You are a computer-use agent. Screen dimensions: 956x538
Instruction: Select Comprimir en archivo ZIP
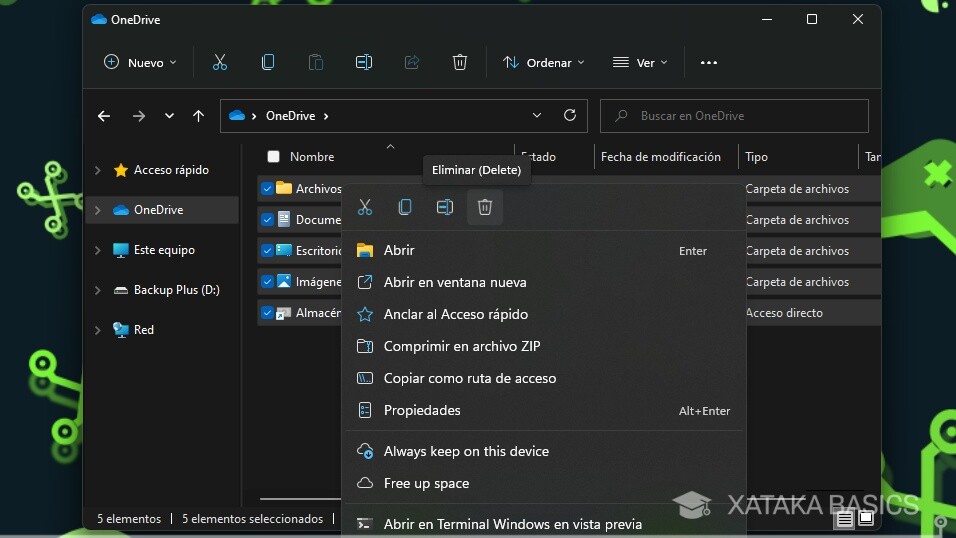coord(543,346)
